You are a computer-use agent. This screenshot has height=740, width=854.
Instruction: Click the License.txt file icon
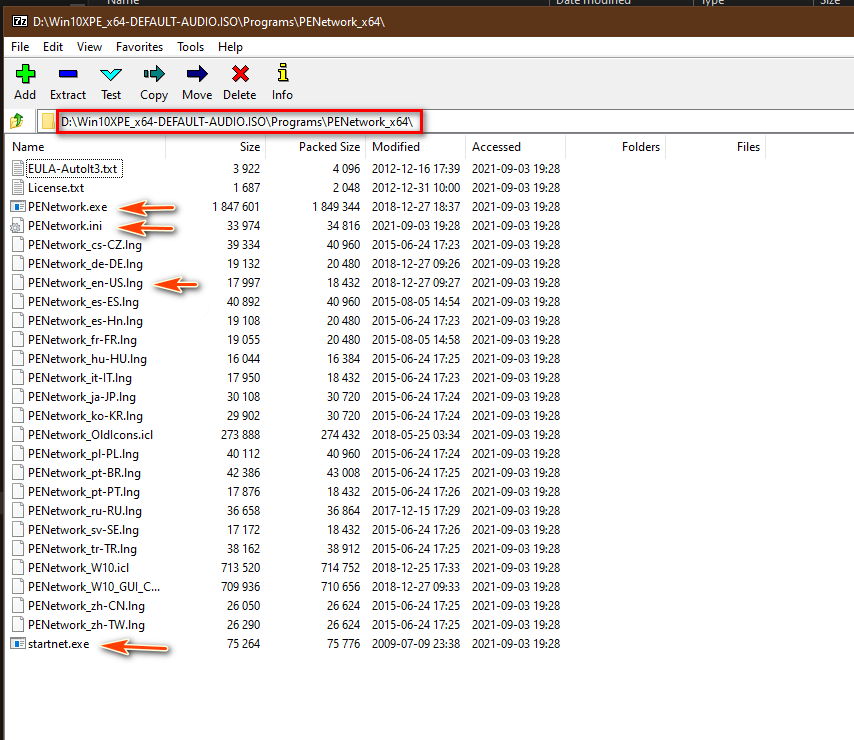coord(18,188)
